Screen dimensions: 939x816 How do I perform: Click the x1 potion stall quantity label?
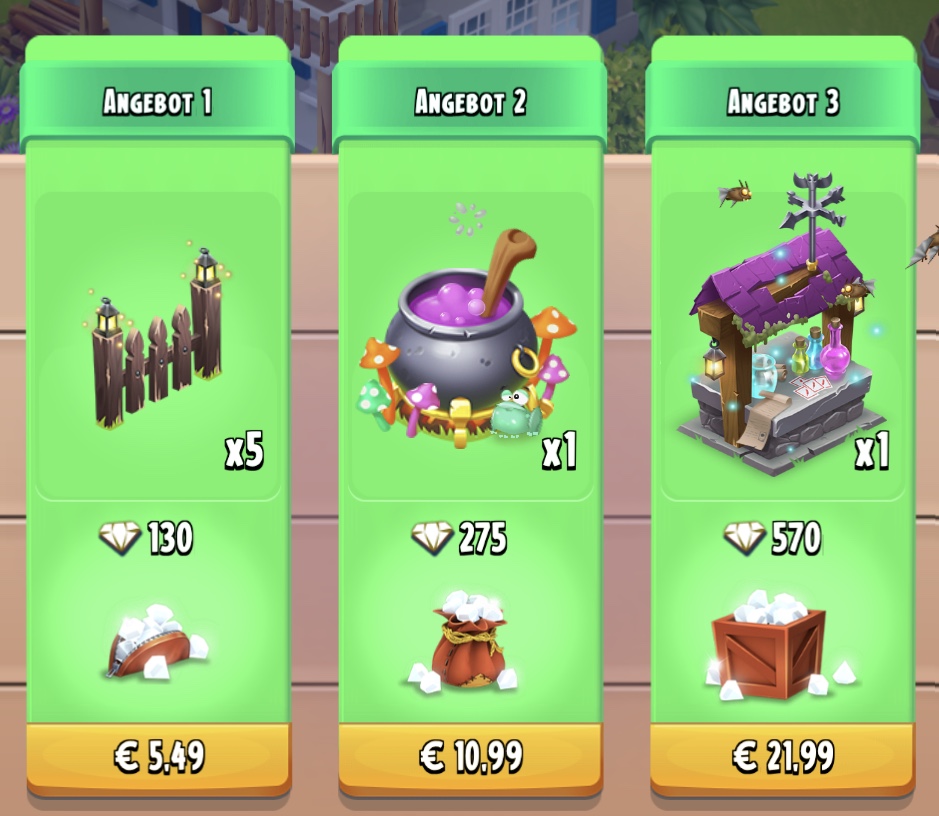click(872, 451)
